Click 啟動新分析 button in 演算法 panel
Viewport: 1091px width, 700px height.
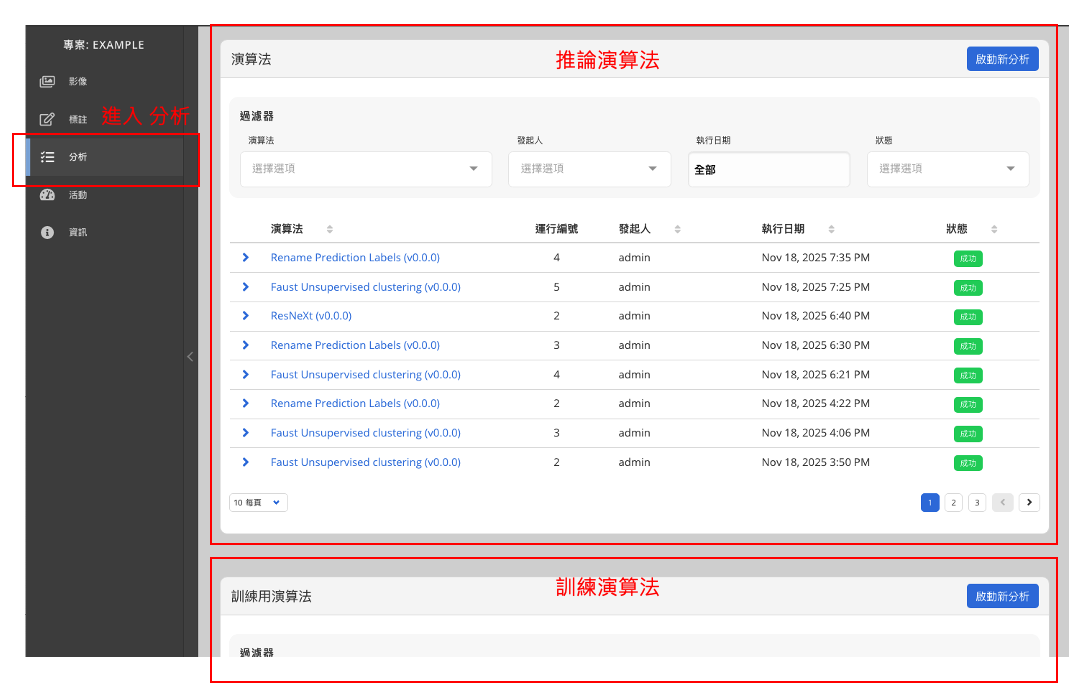tap(1002, 59)
